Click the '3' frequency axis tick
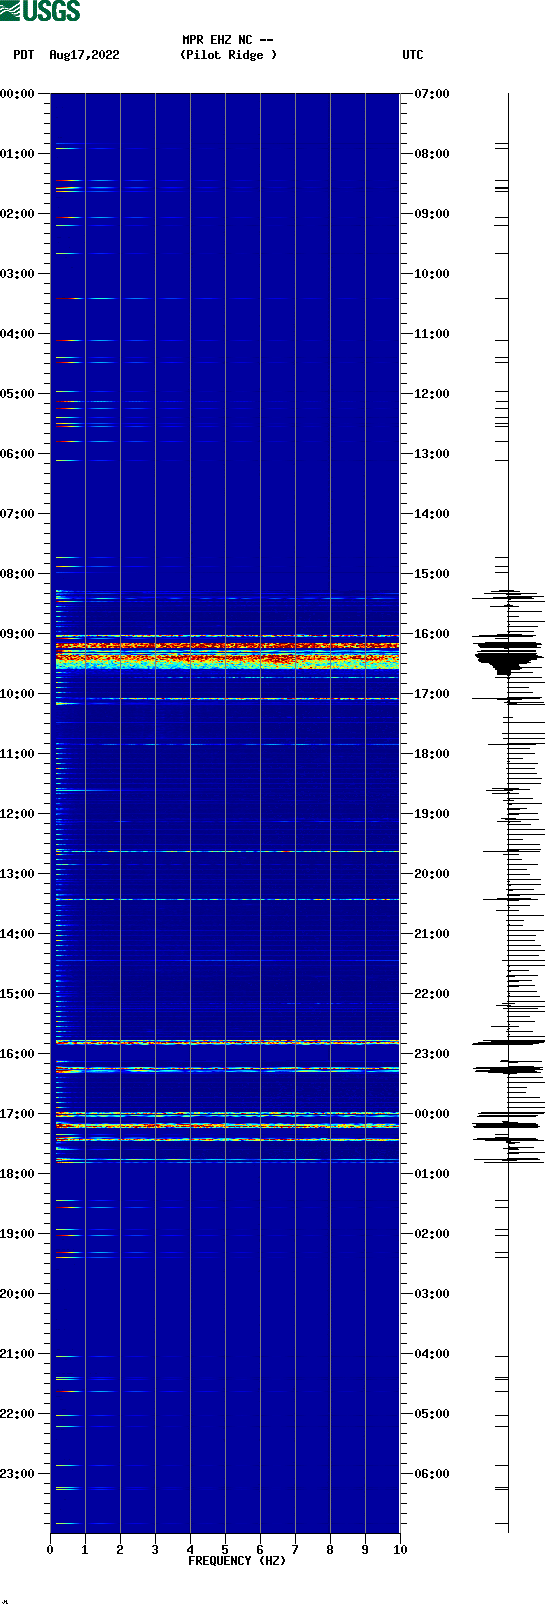Viewport: 552px width, 1613px height. [x=155, y=1550]
